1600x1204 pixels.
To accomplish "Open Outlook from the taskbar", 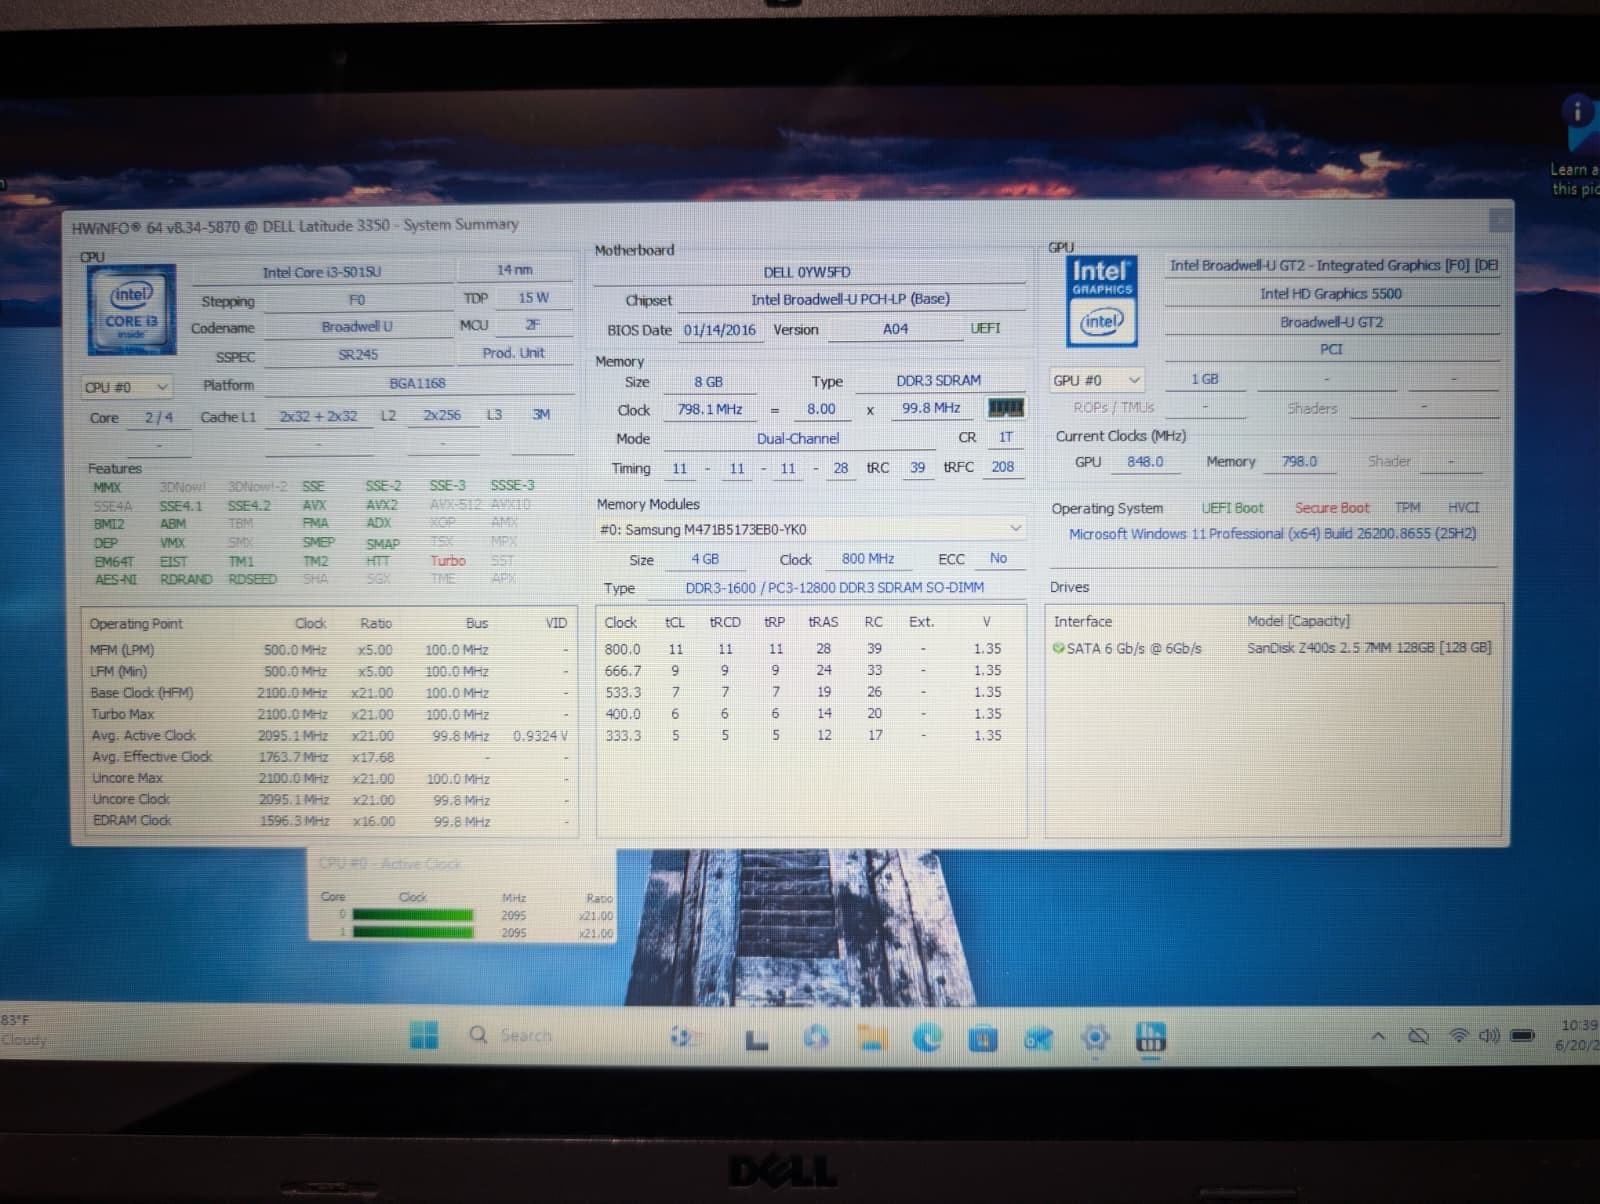I will tap(1038, 1039).
